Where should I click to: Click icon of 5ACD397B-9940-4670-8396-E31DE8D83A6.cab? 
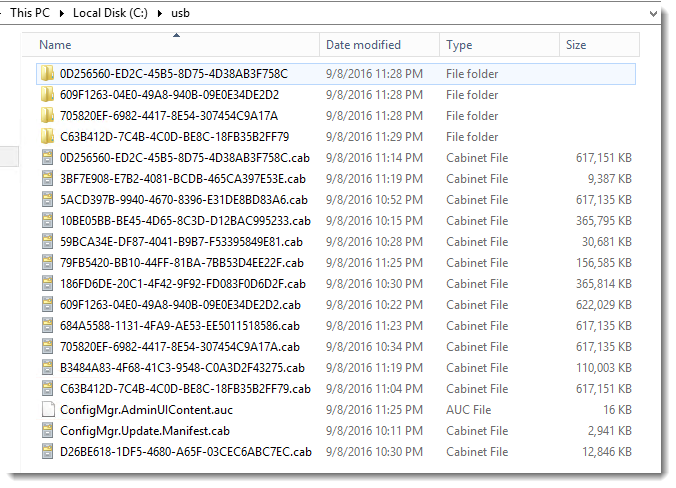tap(47, 200)
